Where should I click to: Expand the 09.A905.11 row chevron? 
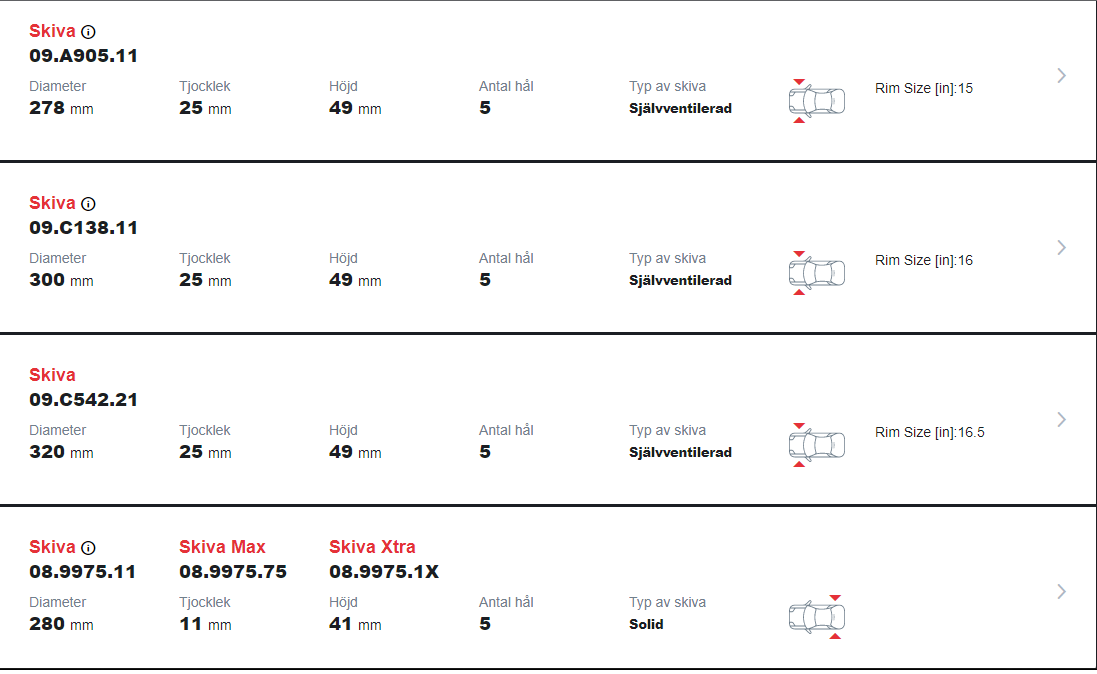pos(1061,76)
